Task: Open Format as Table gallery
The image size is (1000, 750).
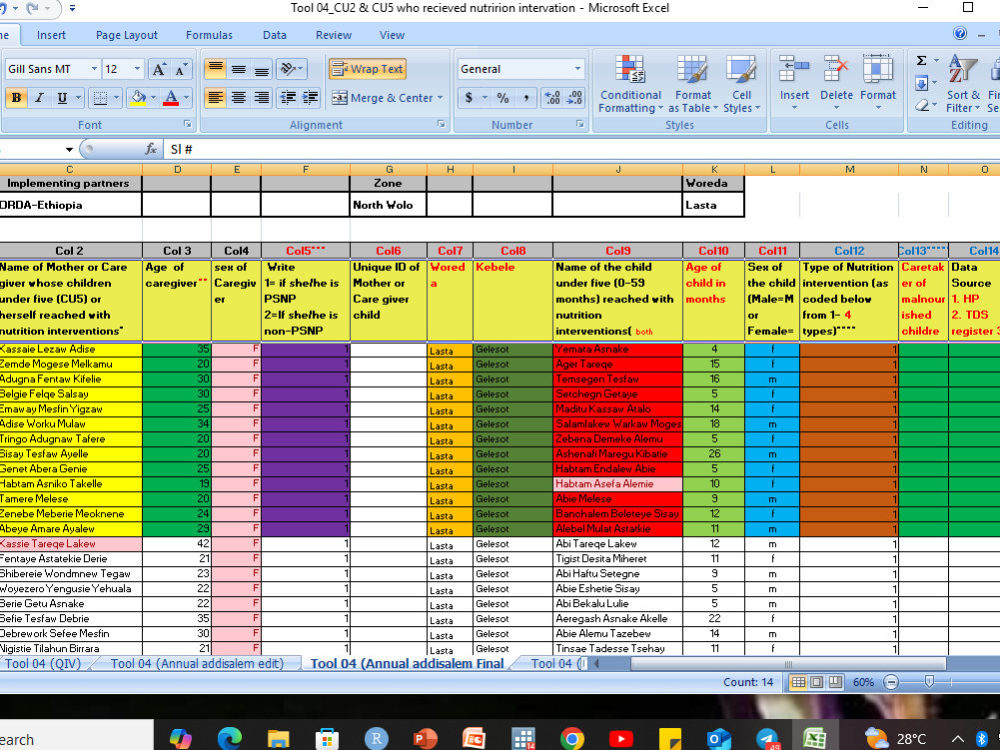Action: [693, 84]
